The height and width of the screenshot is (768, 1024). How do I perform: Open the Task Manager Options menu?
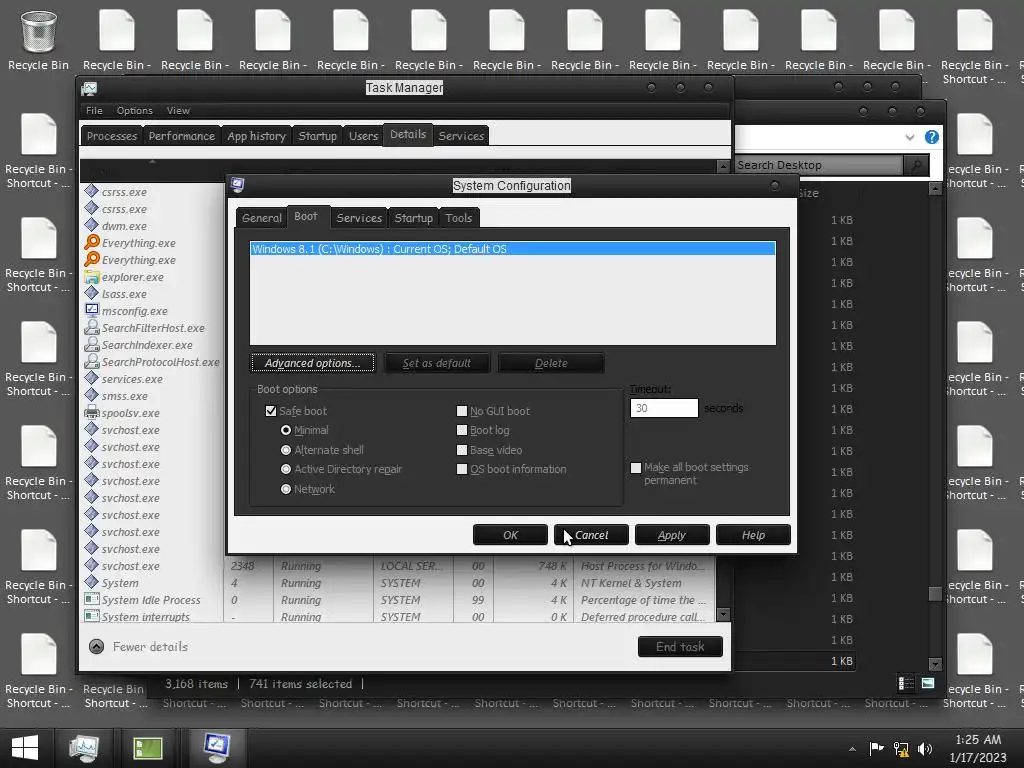point(135,110)
